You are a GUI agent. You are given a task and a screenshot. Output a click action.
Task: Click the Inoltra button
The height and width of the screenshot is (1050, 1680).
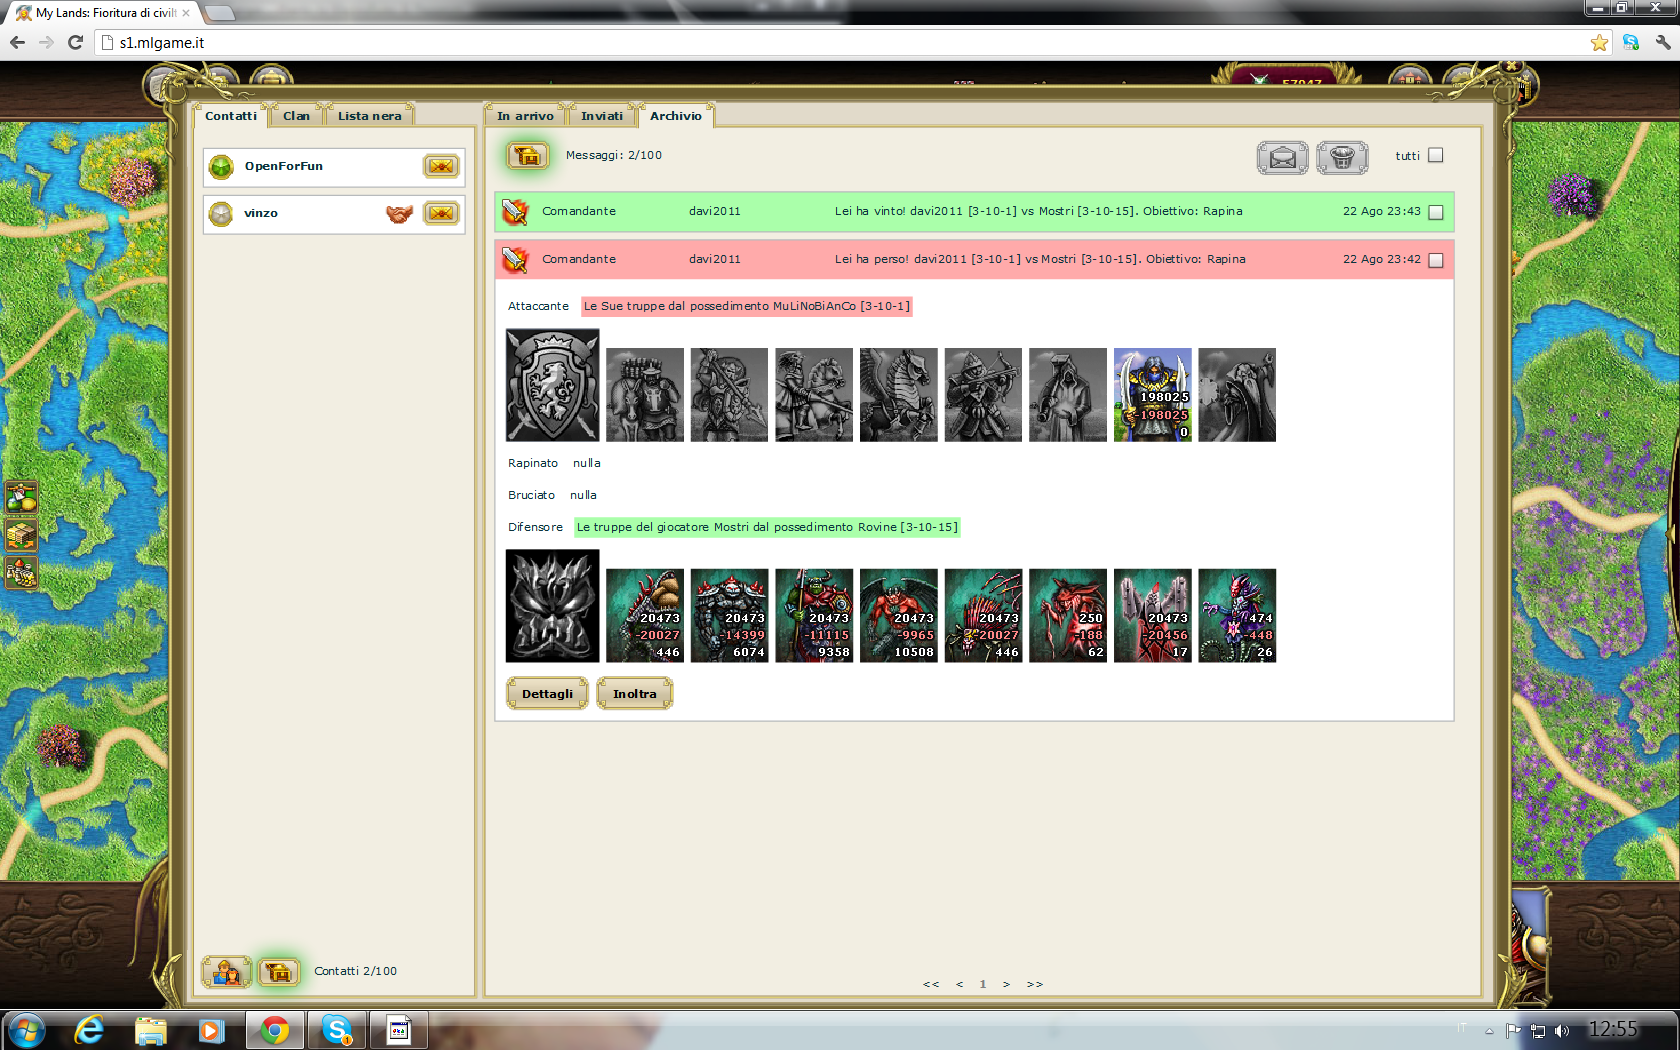(635, 694)
